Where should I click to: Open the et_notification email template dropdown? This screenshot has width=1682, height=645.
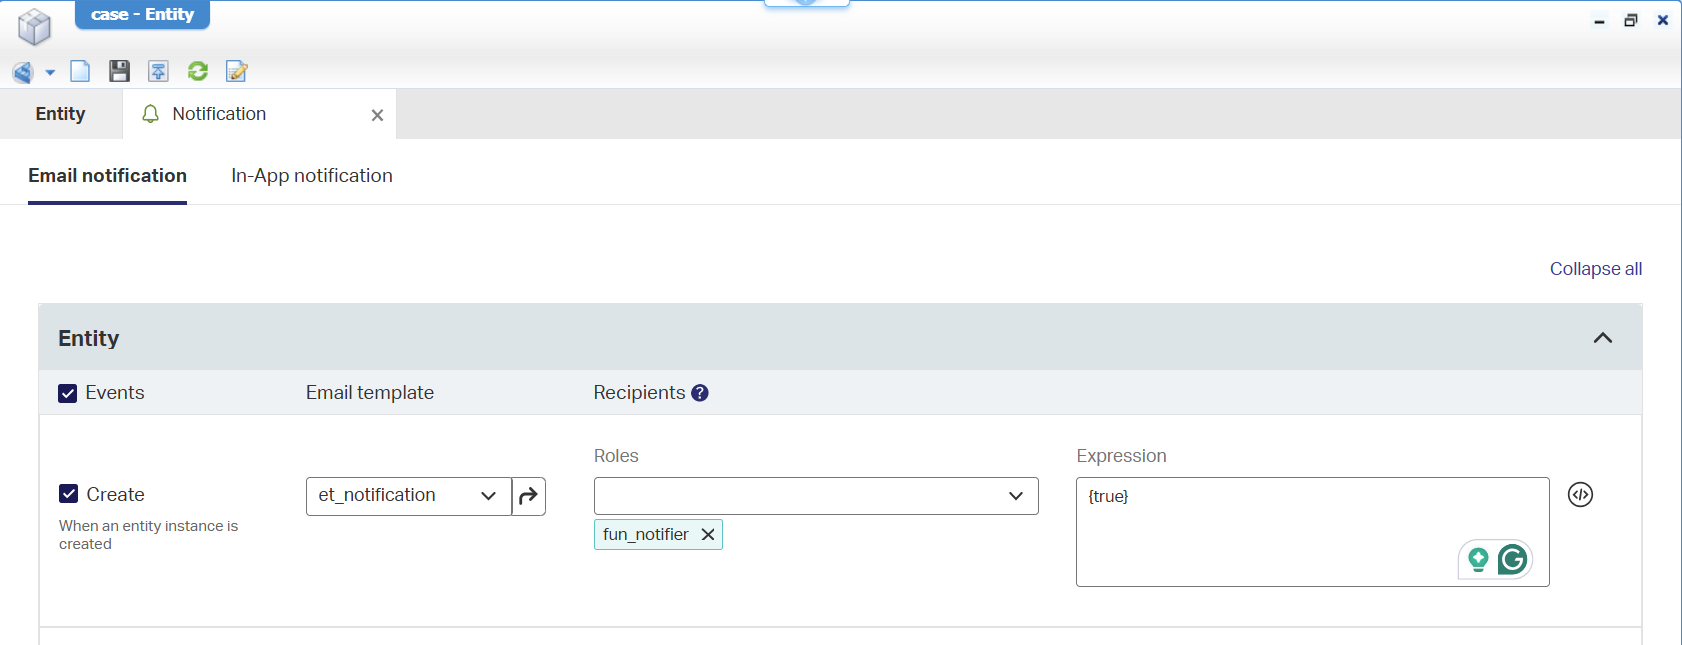pos(409,496)
